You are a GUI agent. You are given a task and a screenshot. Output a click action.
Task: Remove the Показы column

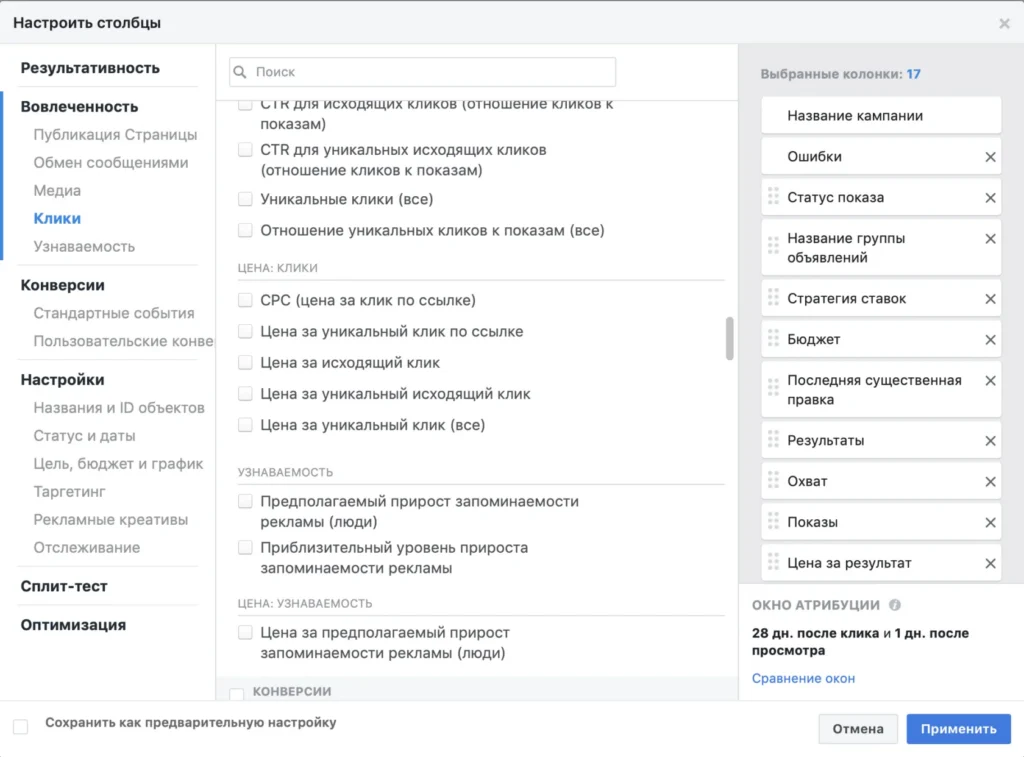click(990, 523)
